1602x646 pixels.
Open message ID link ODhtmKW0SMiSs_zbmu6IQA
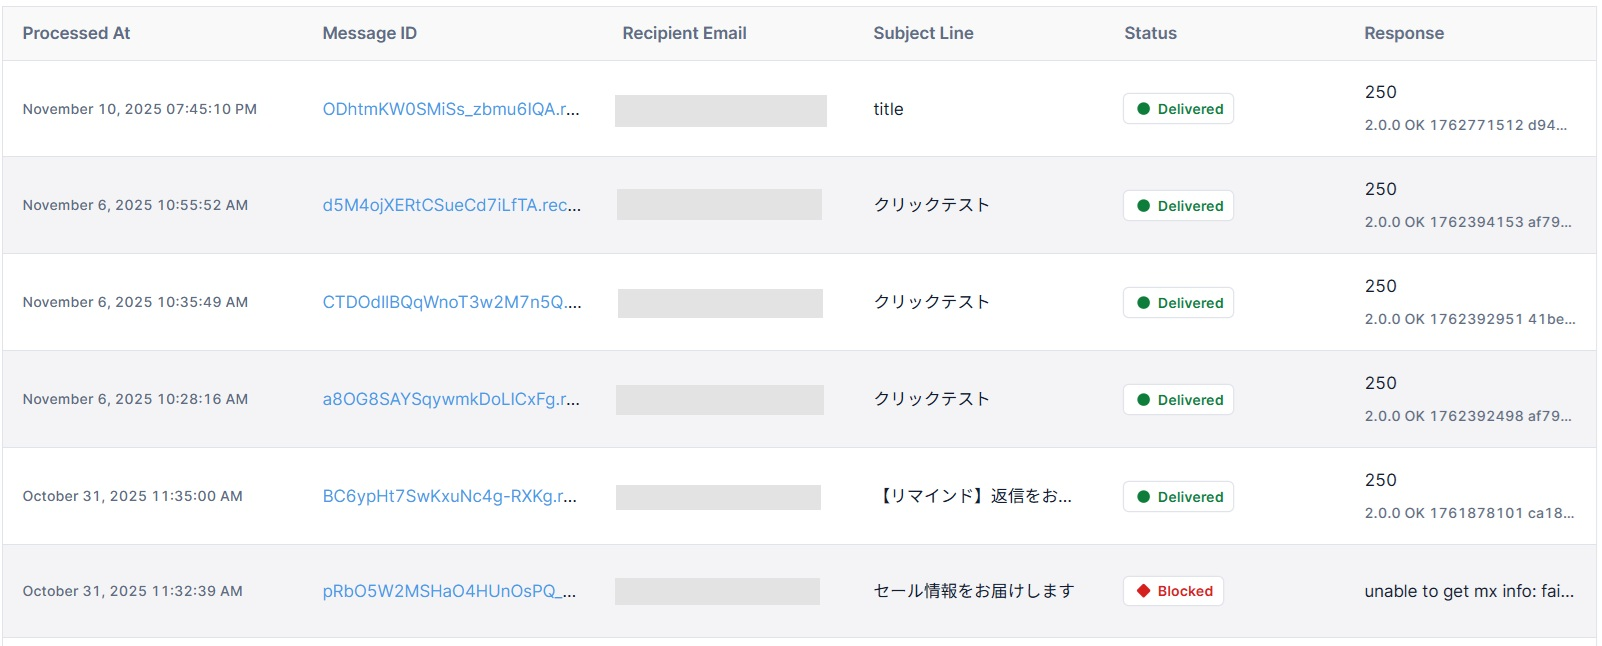click(x=450, y=109)
